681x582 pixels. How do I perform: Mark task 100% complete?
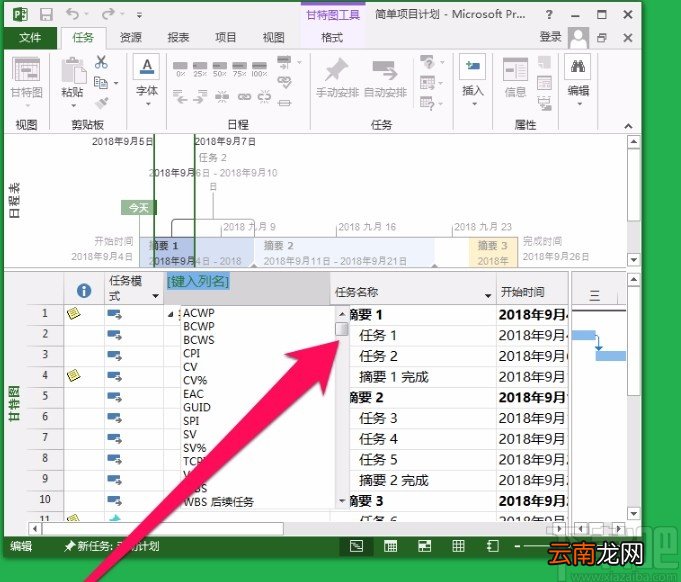pyautogui.click(x=259, y=69)
